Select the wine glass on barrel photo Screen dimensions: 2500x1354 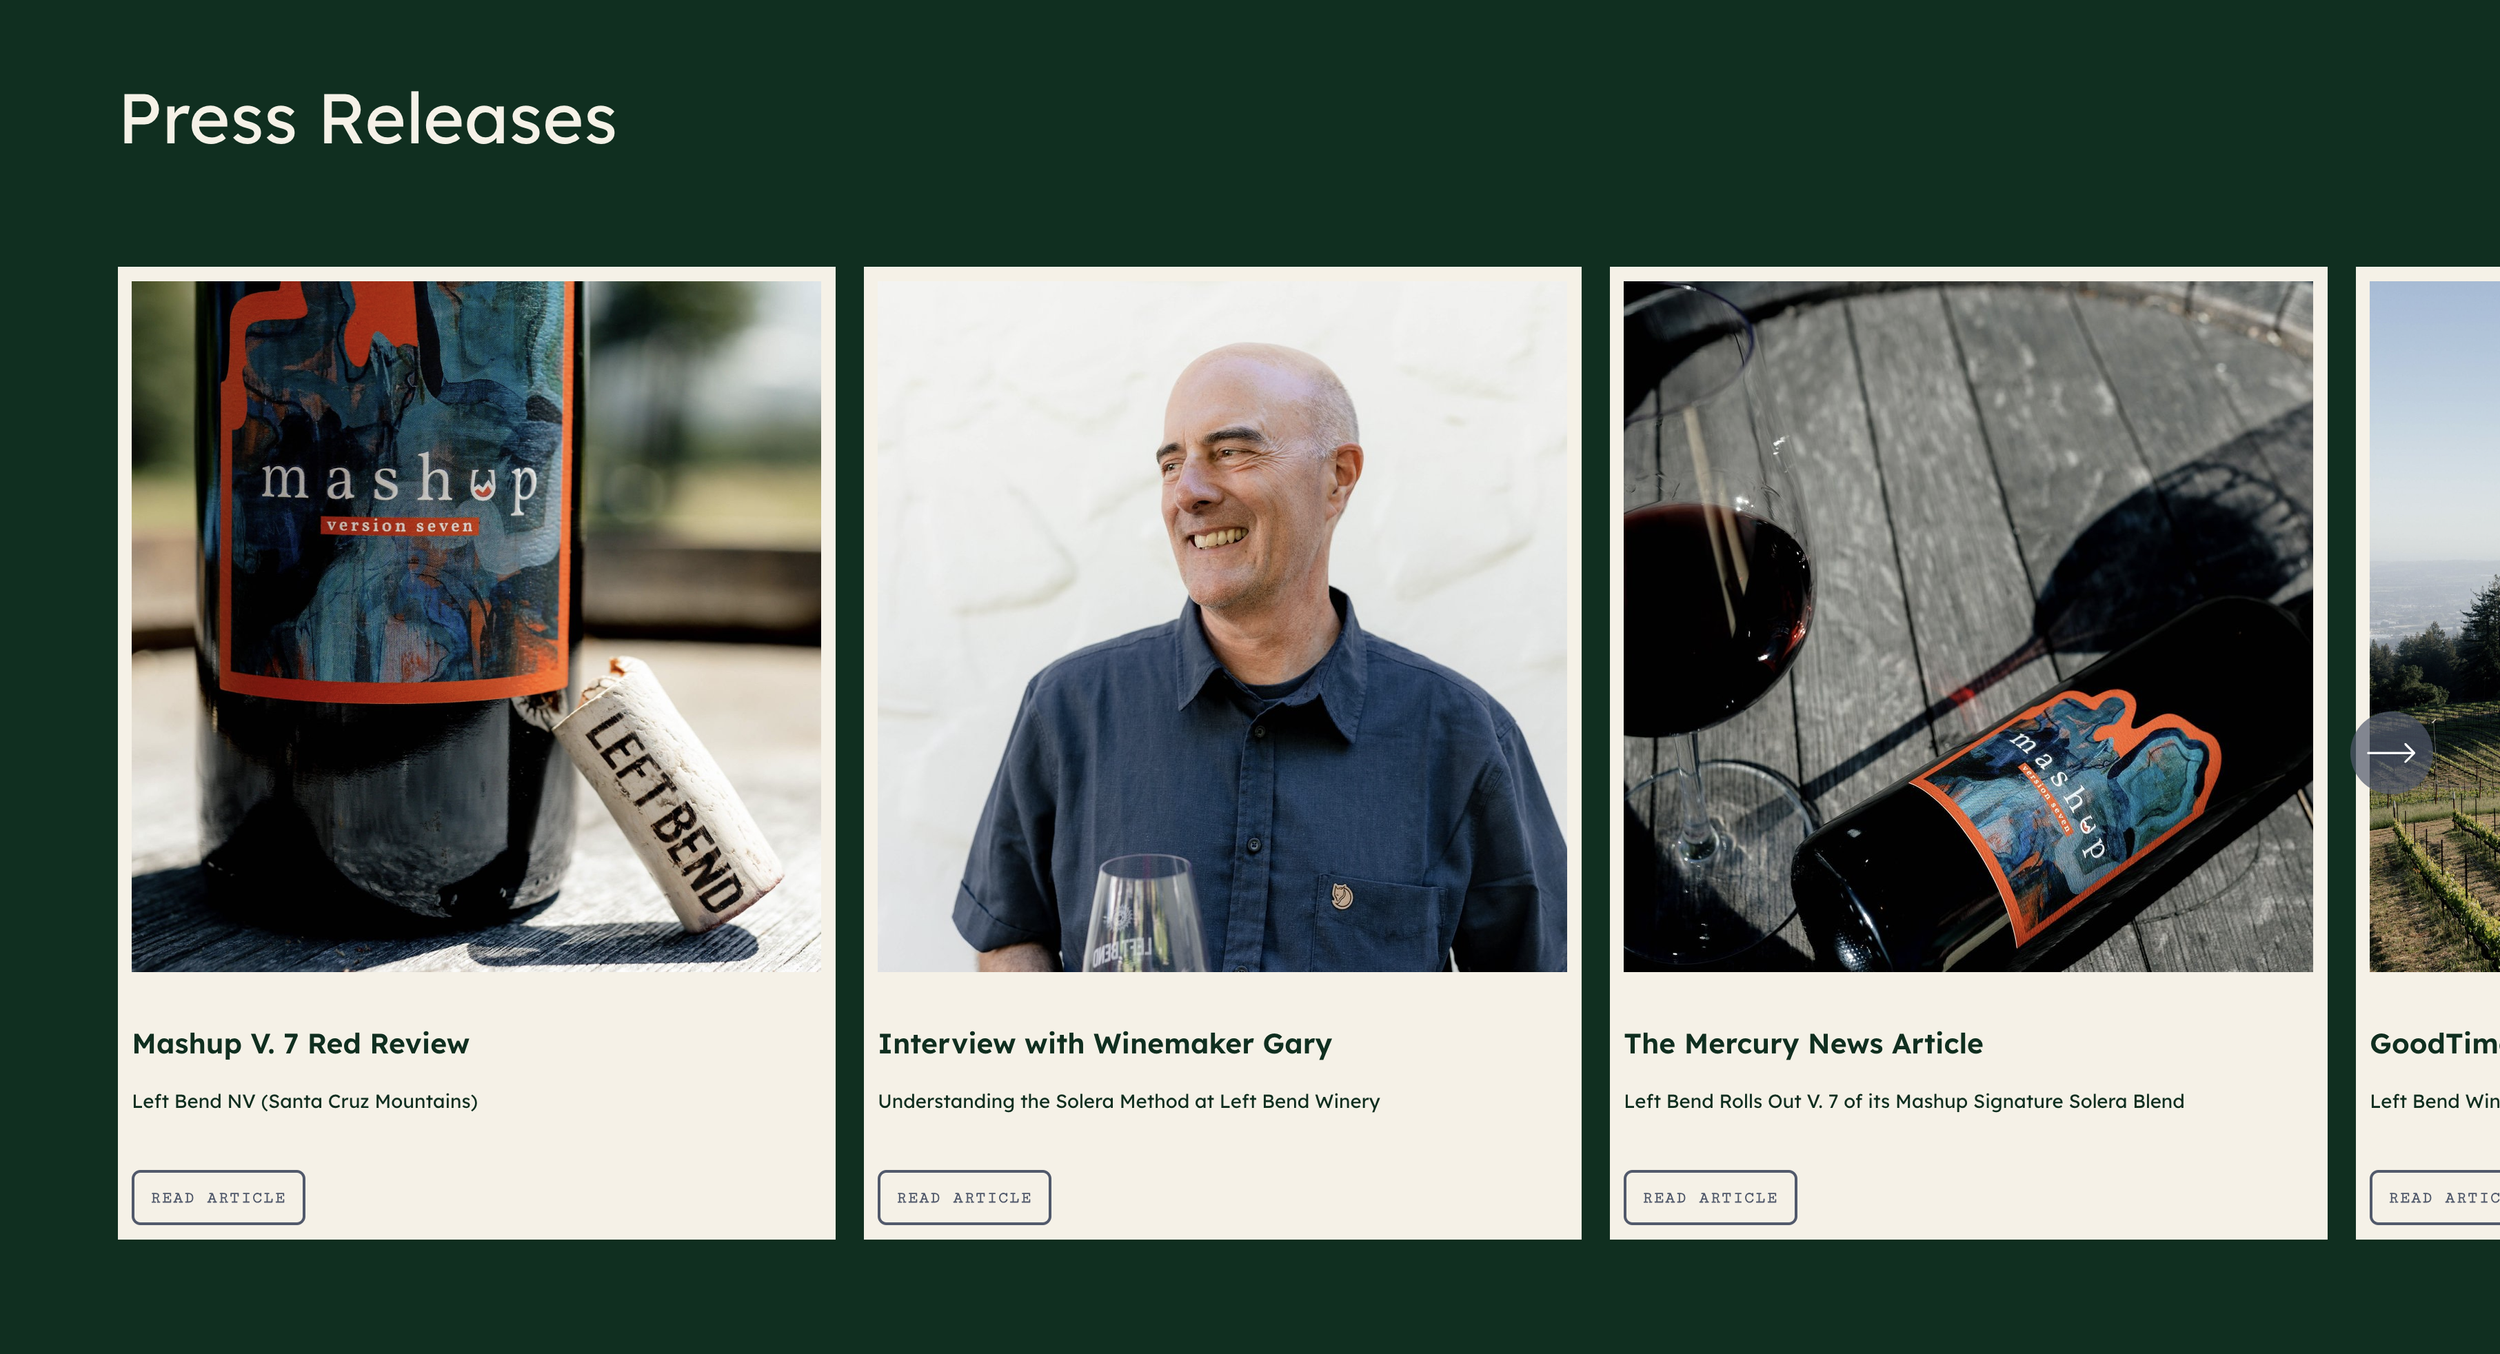[1968, 626]
